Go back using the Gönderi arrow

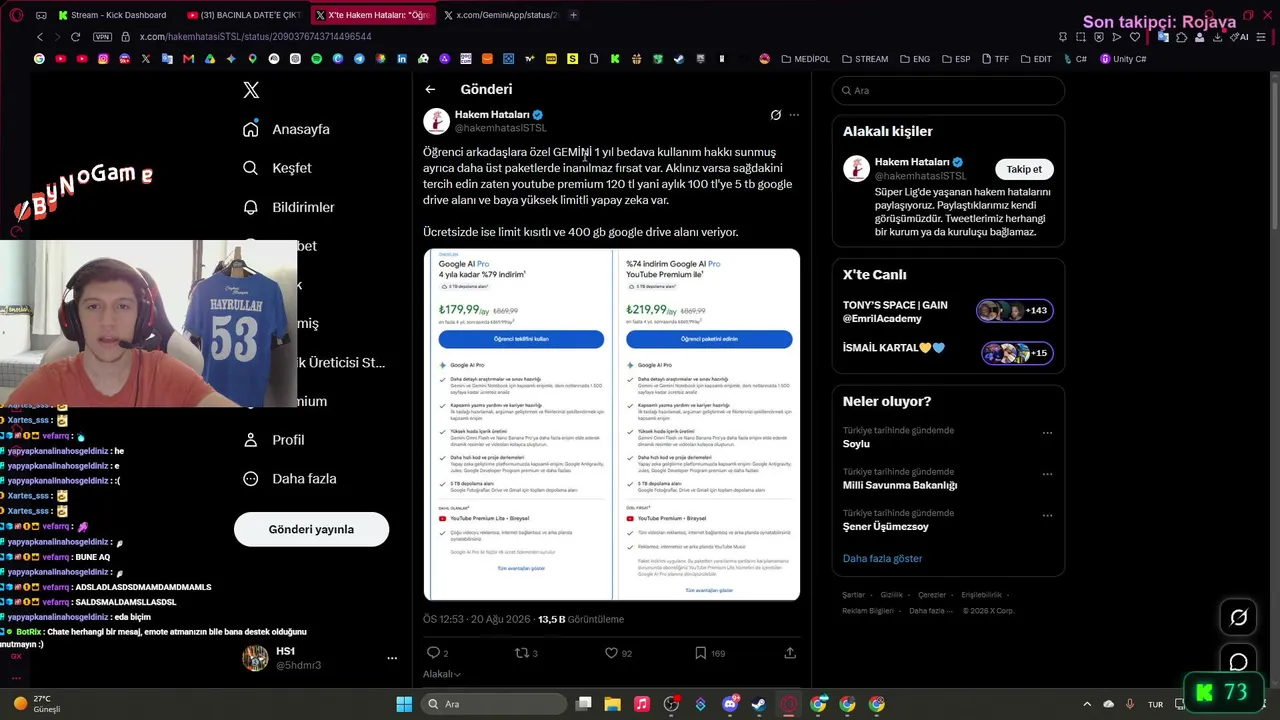(430, 89)
